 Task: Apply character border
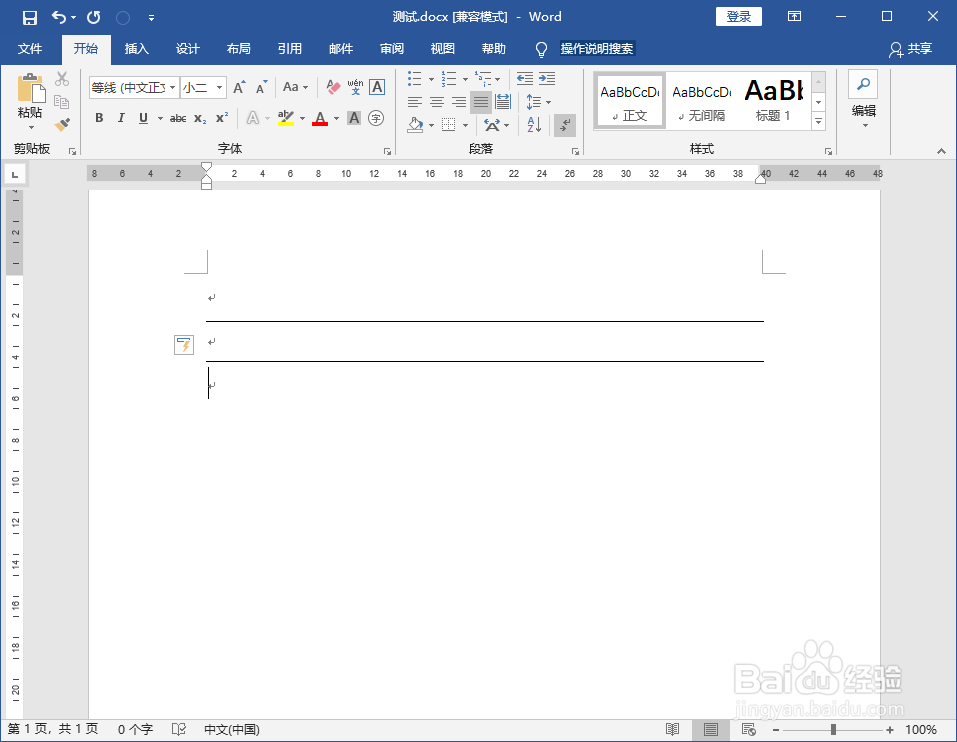377,87
